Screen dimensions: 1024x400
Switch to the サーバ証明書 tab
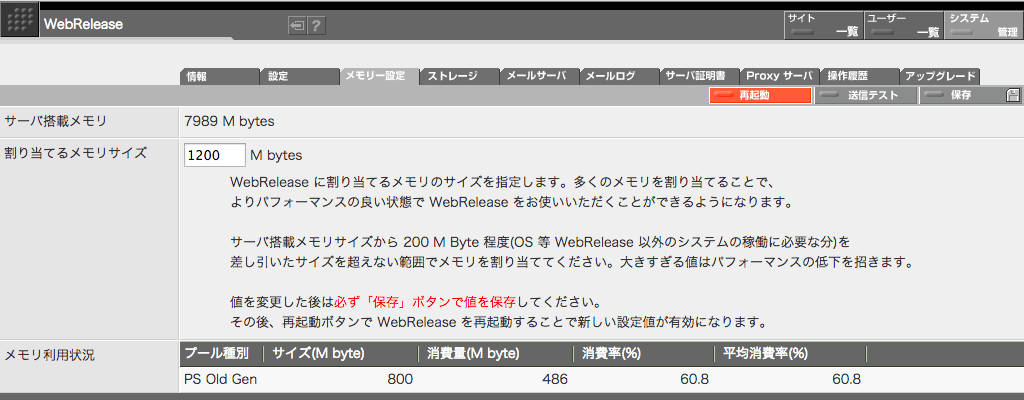tap(700, 76)
